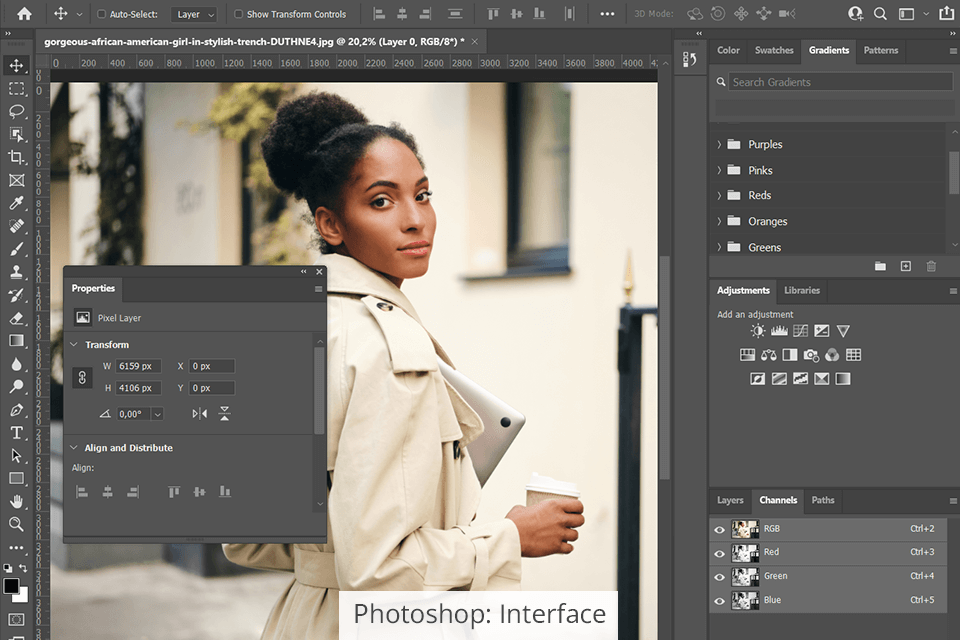Open the search icon in options bar
960x640 pixels.
(880, 13)
